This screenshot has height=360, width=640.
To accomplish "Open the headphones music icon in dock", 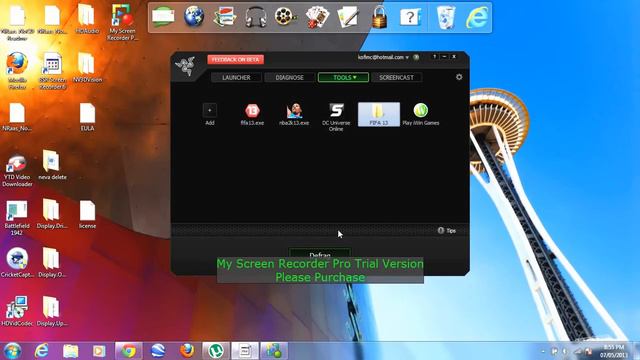I will pyautogui.click(x=256, y=17).
